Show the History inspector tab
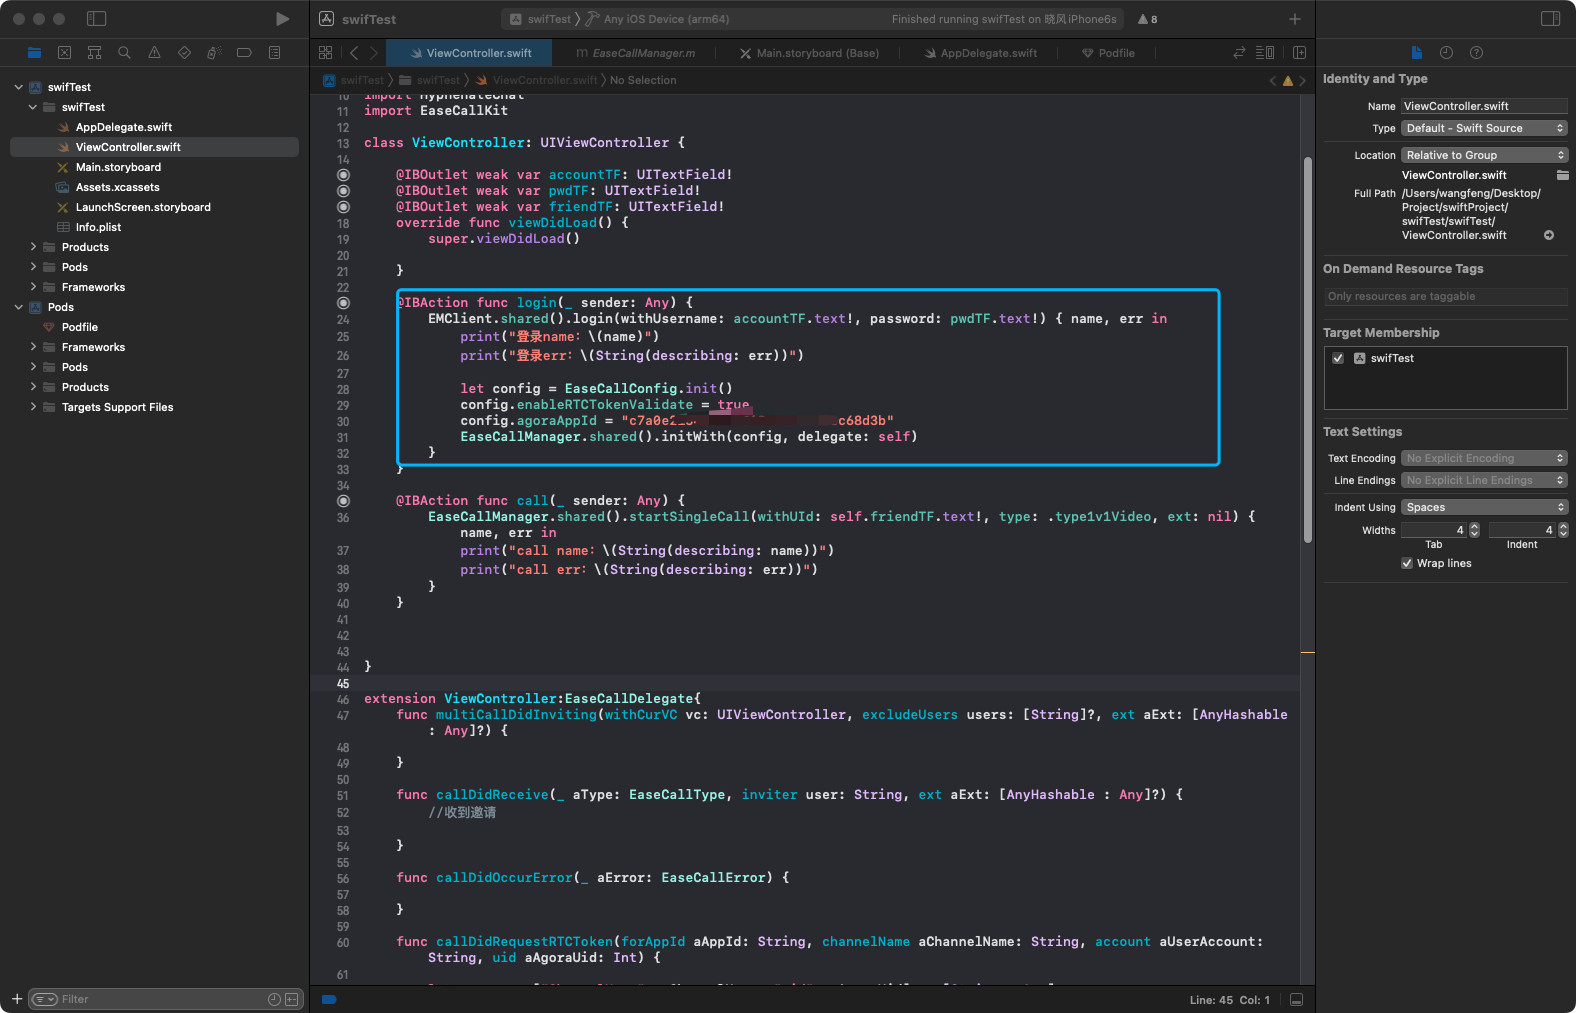1576x1013 pixels. click(x=1446, y=52)
